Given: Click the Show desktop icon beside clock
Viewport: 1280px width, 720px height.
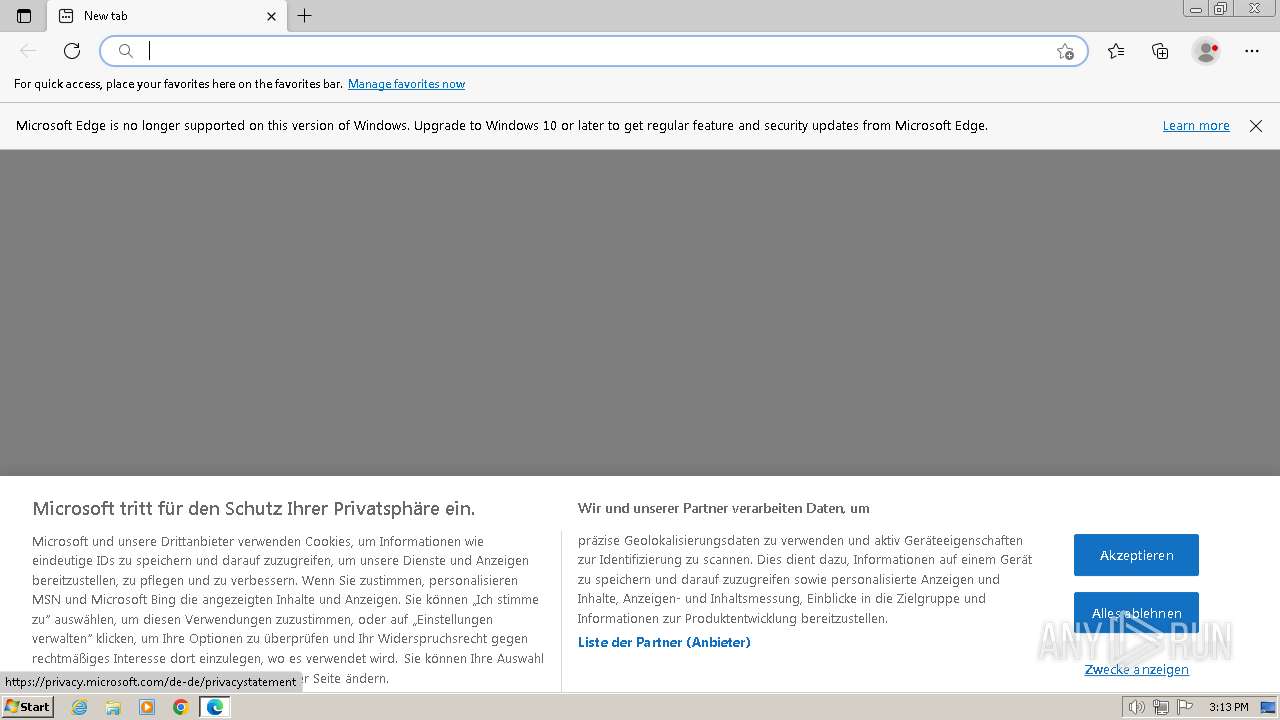Looking at the screenshot, I should tap(1268, 707).
